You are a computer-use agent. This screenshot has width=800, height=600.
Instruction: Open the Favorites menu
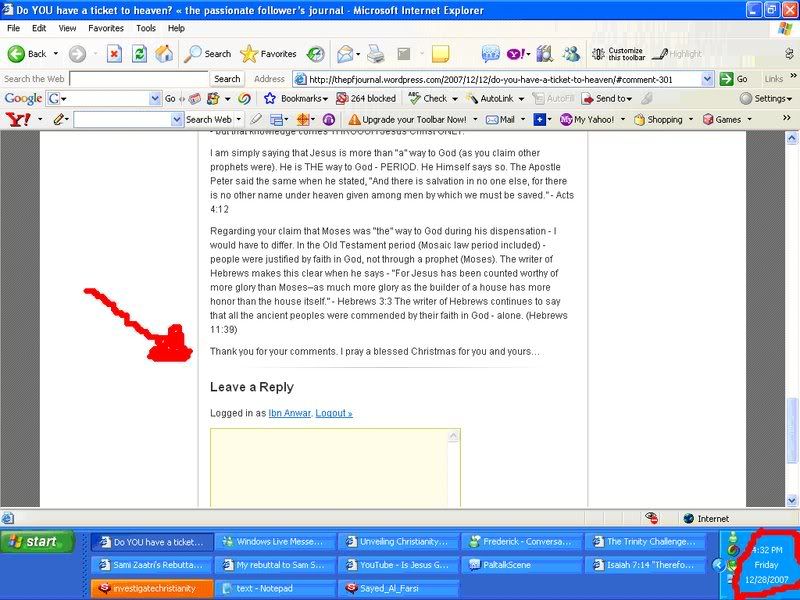[106, 28]
